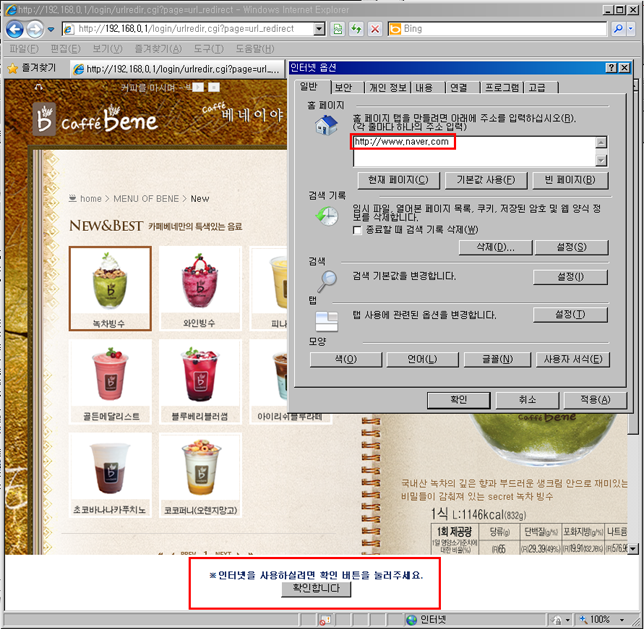Open the 보기(V) menu

click(x=107, y=49)
